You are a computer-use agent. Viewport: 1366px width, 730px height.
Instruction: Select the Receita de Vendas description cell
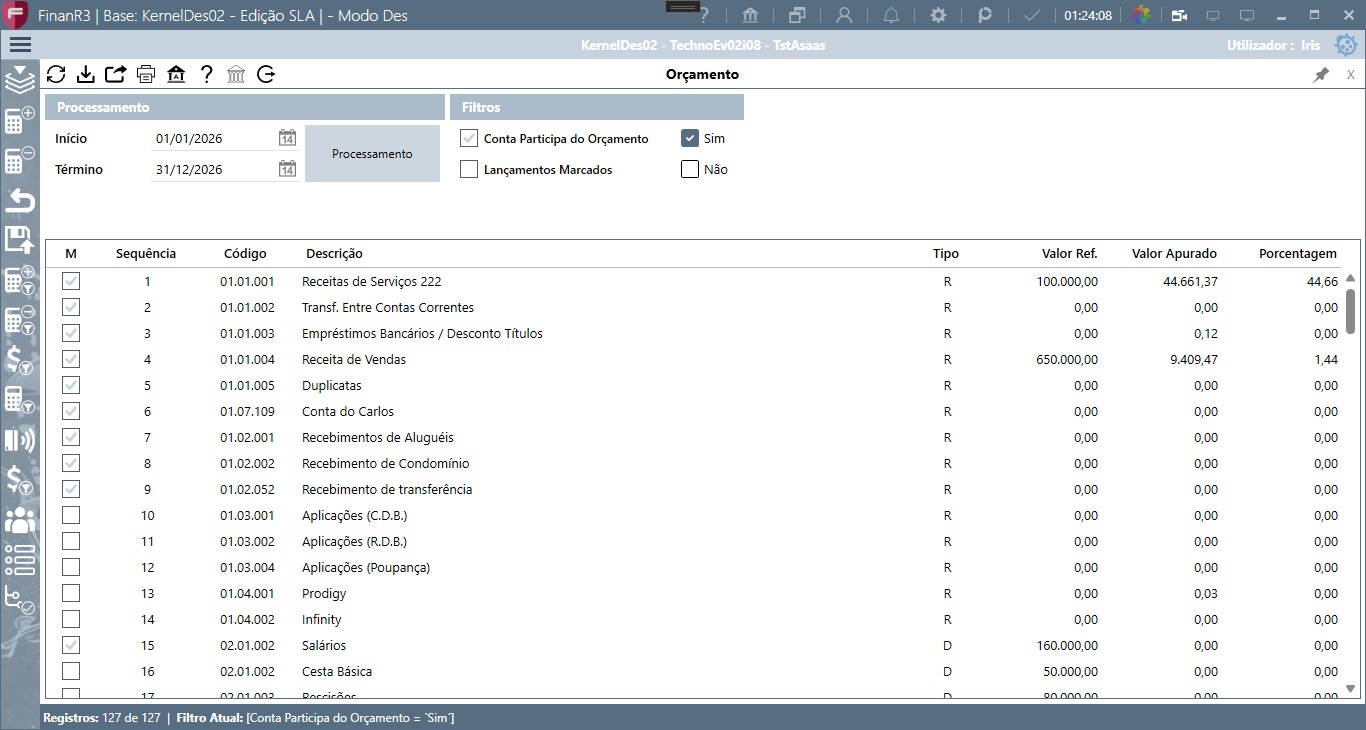pyautogui.click(x=354, y=359)
